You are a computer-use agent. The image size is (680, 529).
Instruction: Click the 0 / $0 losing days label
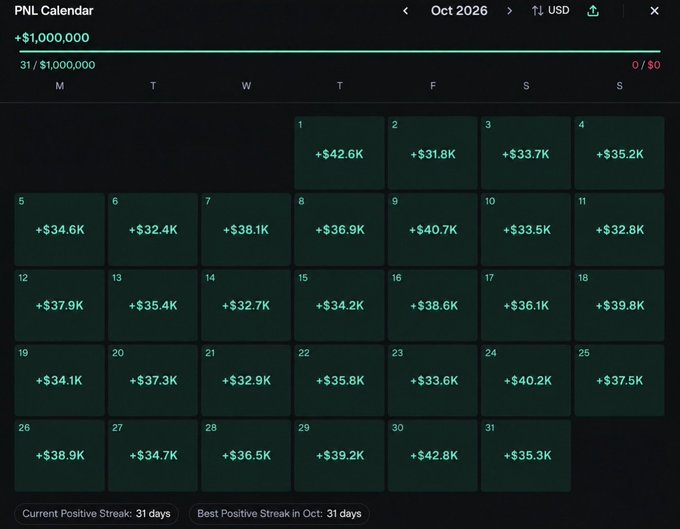[x=646, y=65]
